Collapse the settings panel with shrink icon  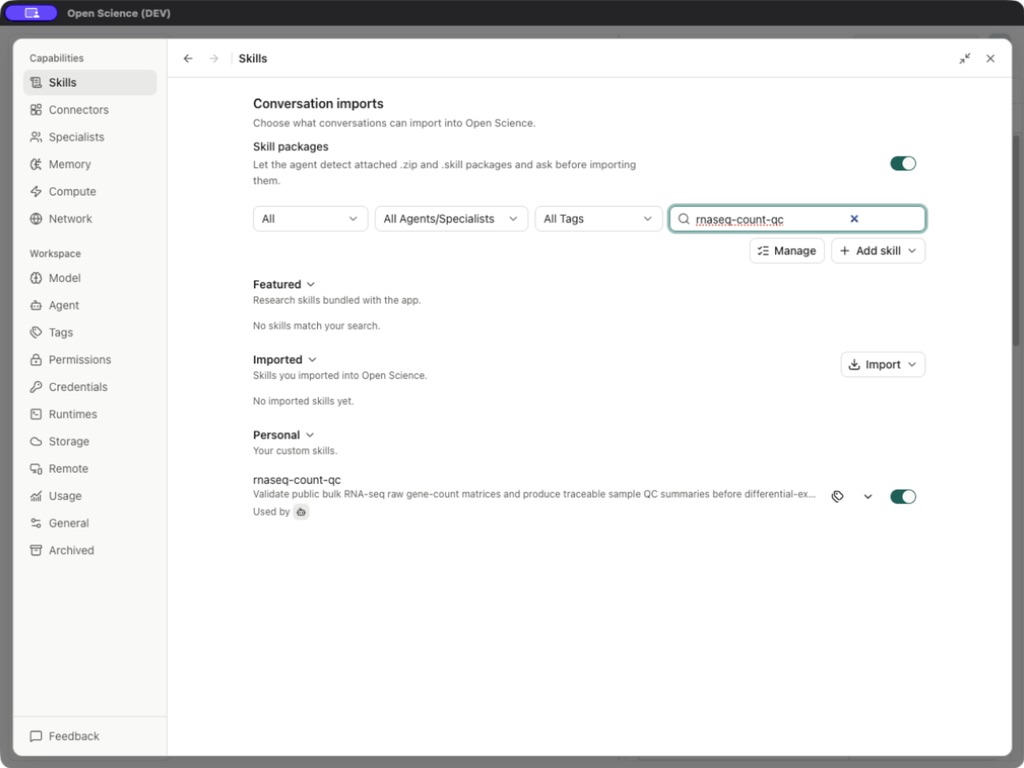[x=965, y=59]
